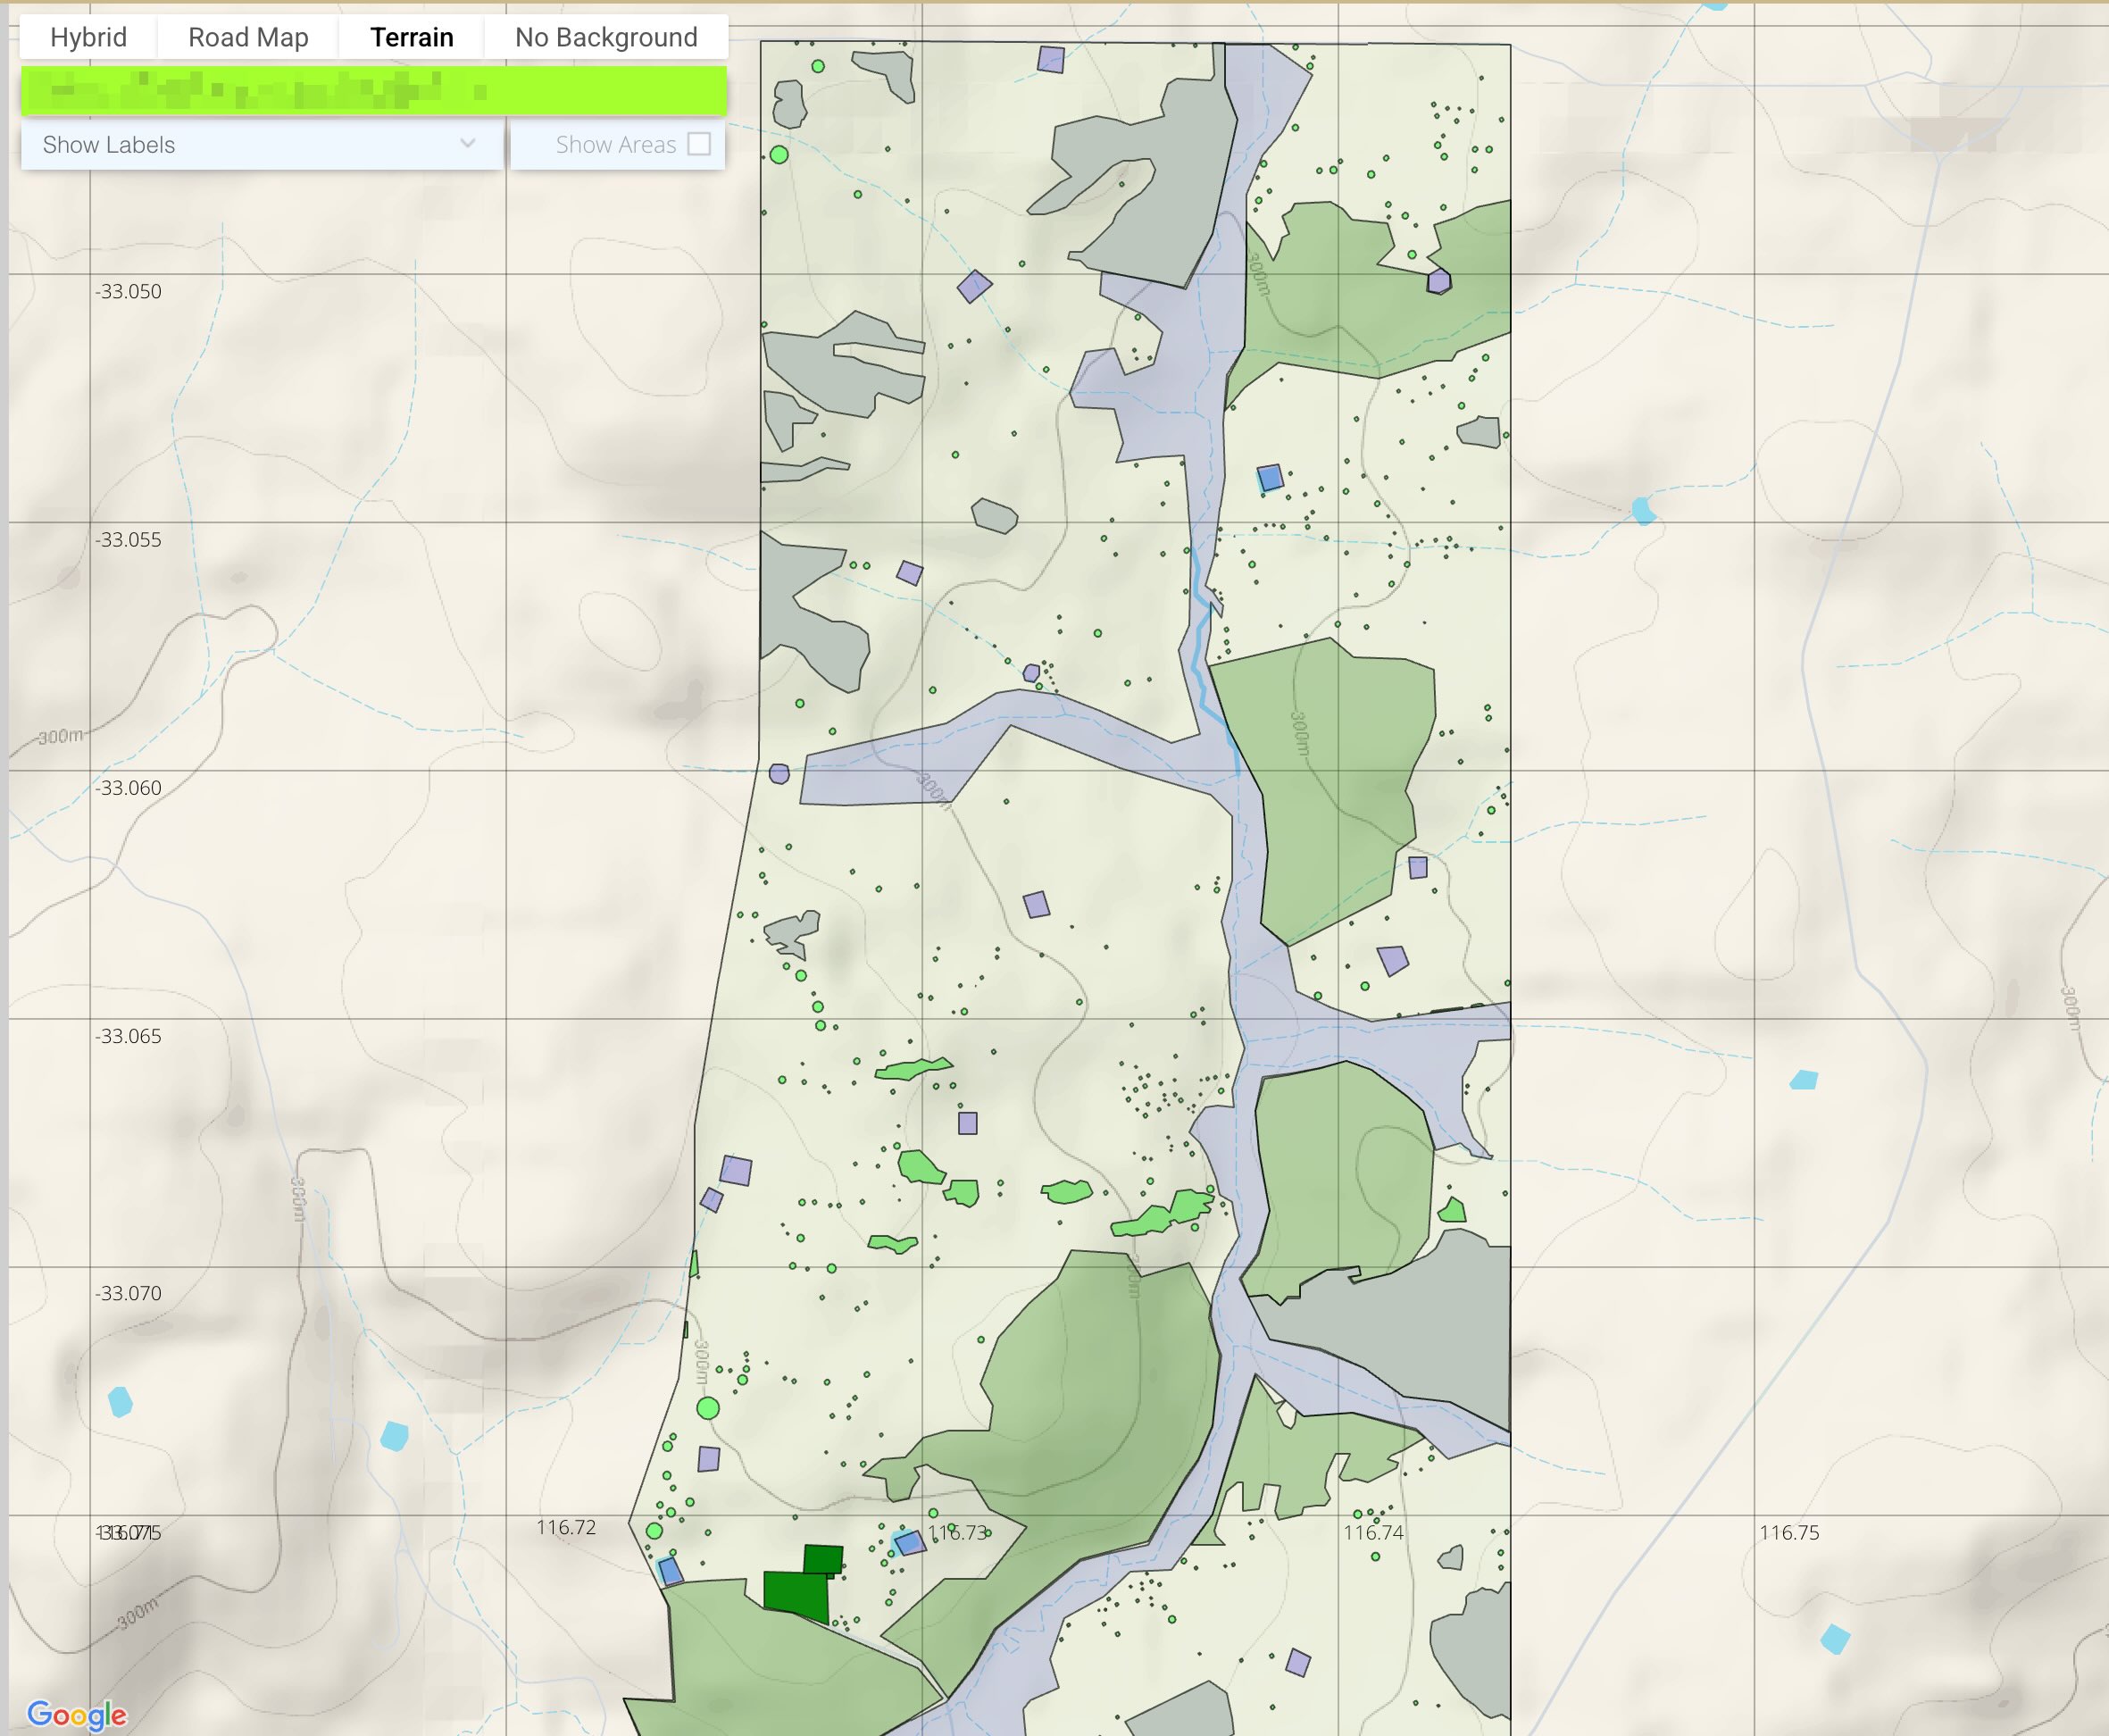Select the No Background option
The image size is (2109, 1736).
tap(606, 37)
